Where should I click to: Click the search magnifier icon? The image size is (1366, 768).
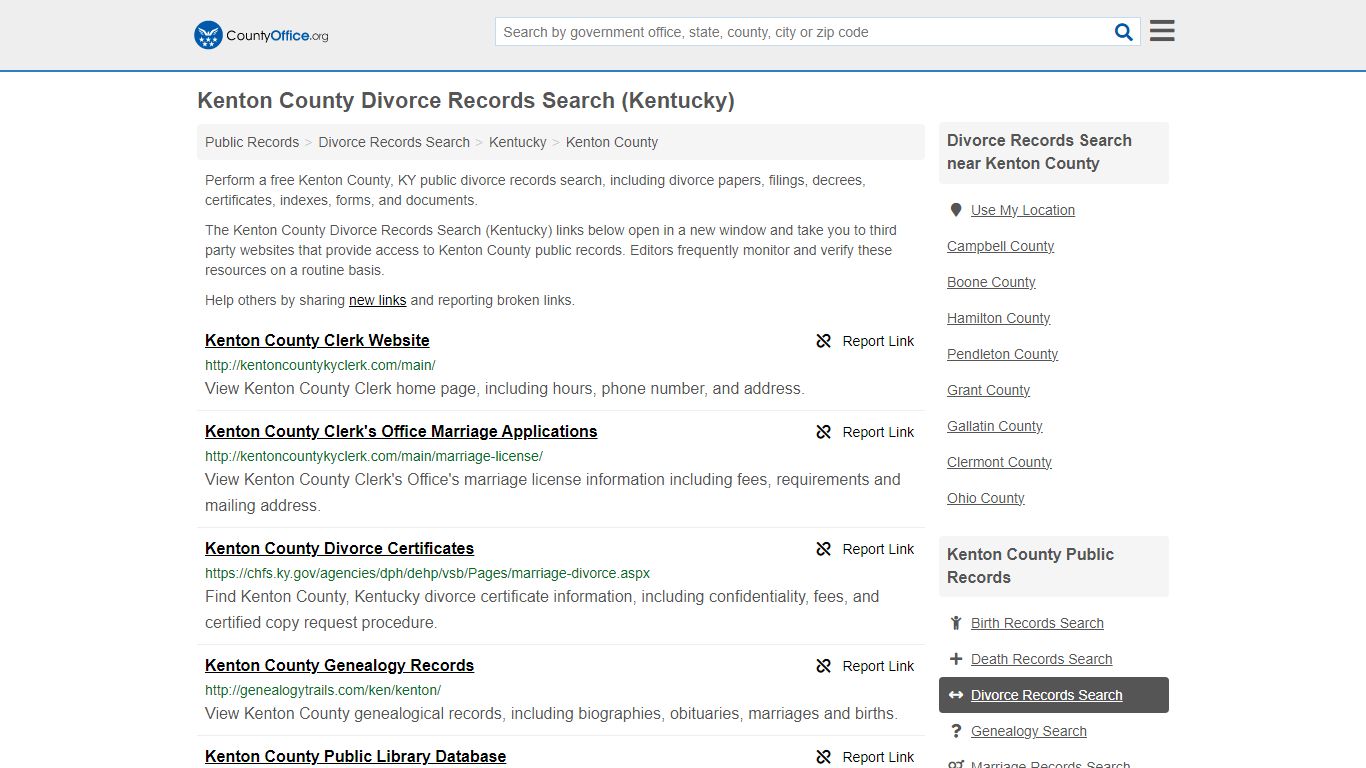[x=1124, y=32]
